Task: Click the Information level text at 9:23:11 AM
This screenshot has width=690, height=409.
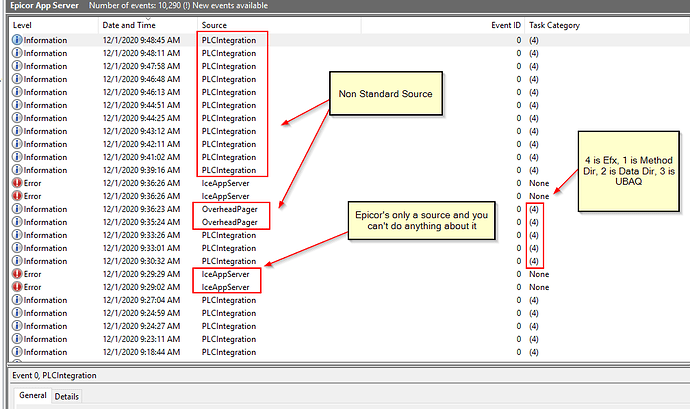Action: (x=45, y=339)
